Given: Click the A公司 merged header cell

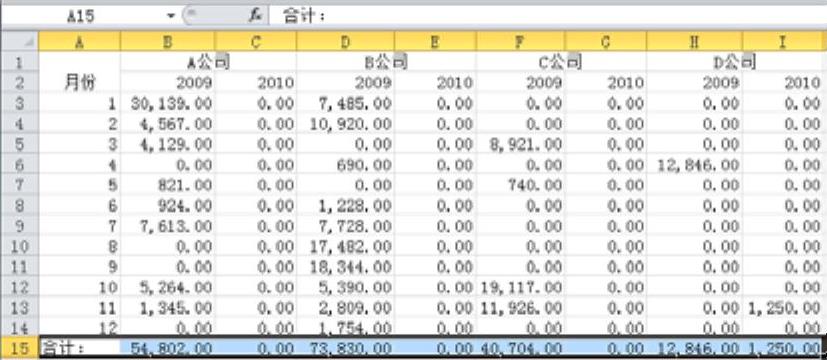Looking at the screenshot, I should pos(208,62).
